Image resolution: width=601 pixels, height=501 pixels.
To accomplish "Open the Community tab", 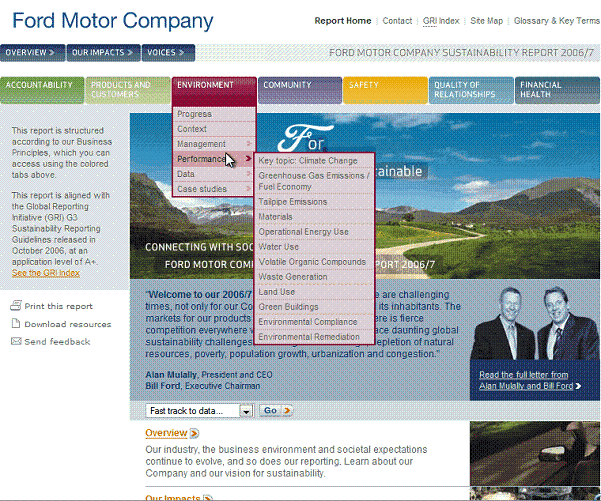I will [x=298, y=90].
